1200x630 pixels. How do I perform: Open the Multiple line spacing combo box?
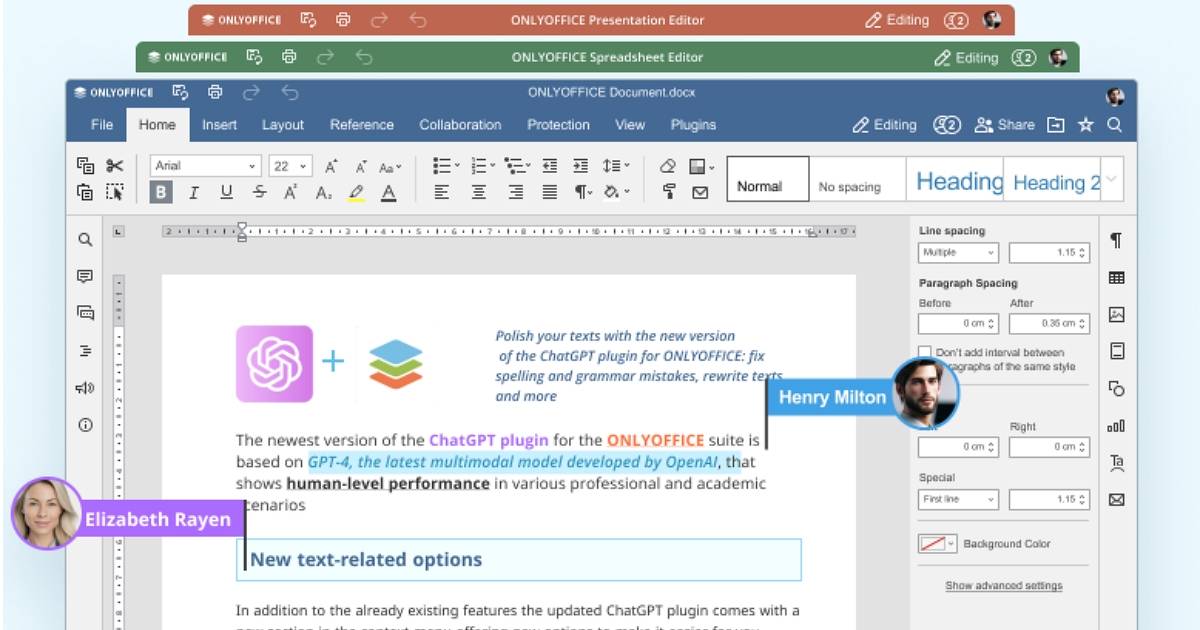pos(959,253)
